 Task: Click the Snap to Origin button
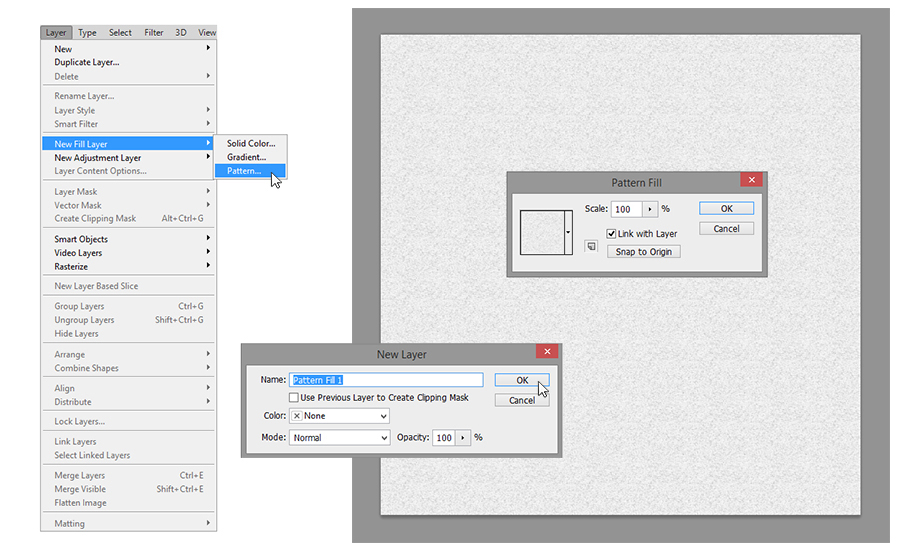tap(643, 252)
